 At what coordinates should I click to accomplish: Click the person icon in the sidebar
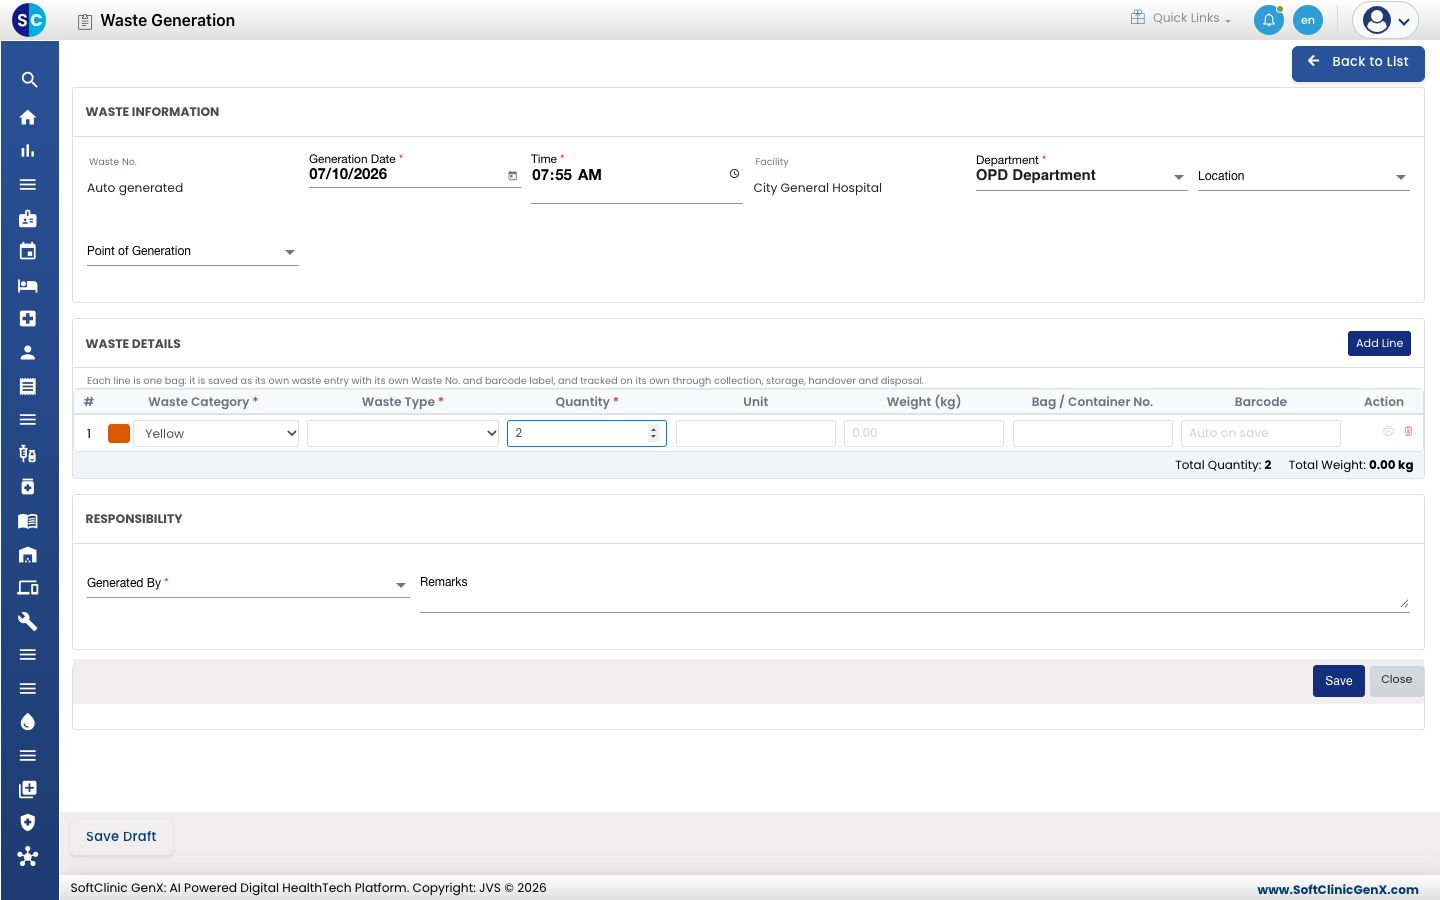tap(28, 352)
